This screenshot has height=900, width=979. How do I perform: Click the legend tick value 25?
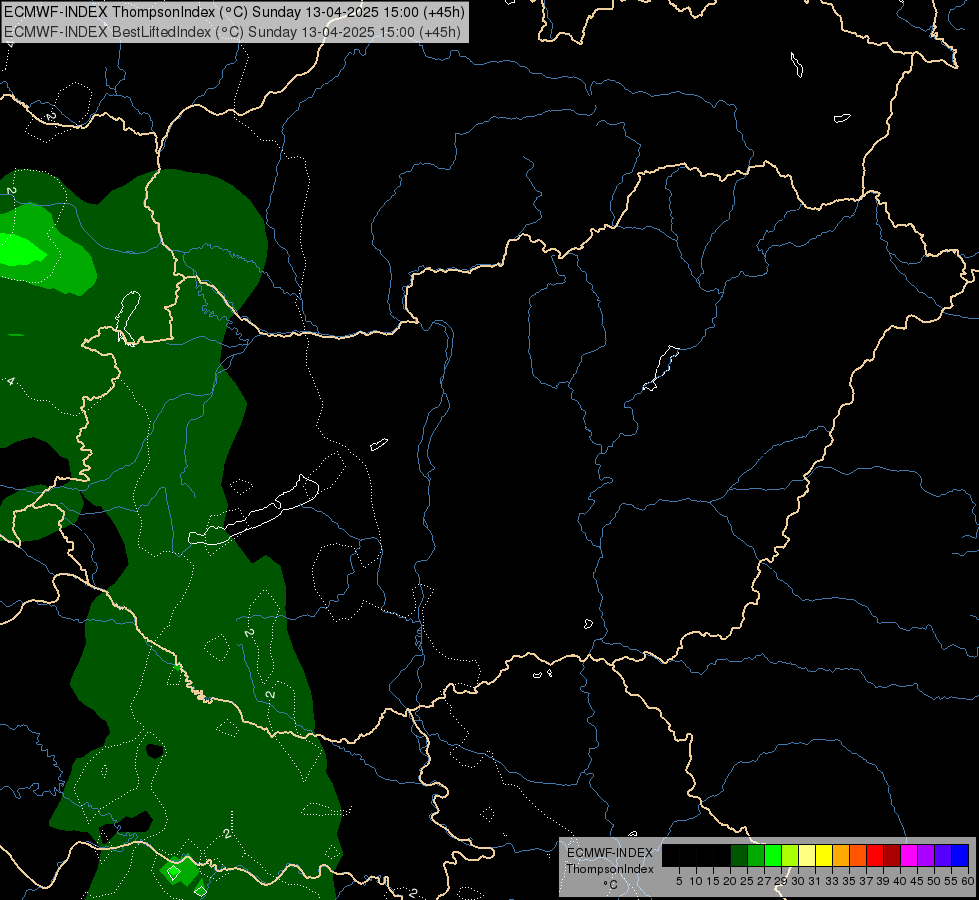click(747, 881)
